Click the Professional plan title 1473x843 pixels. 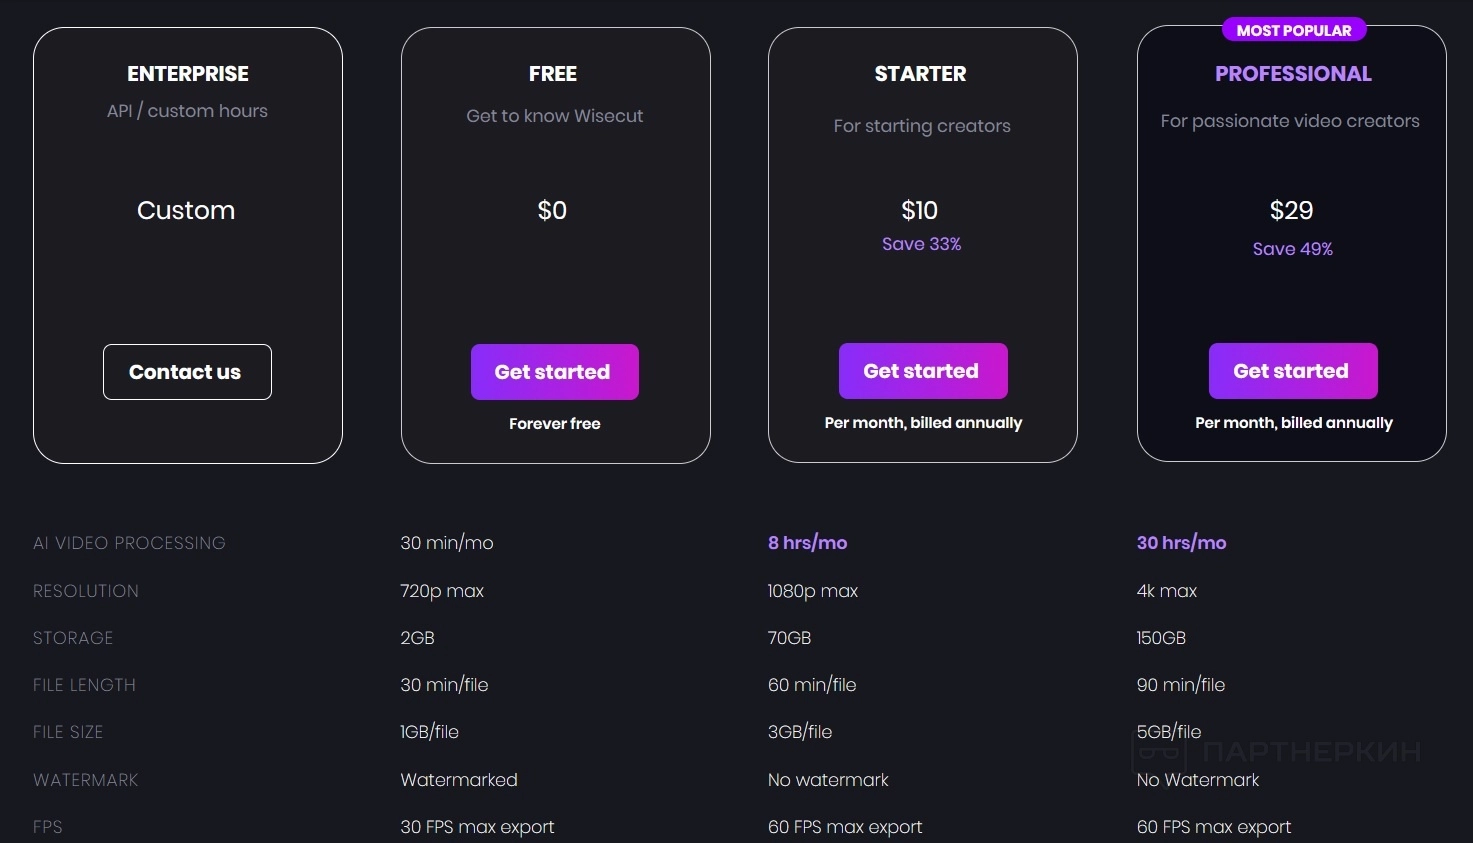tap(1293, 74)
